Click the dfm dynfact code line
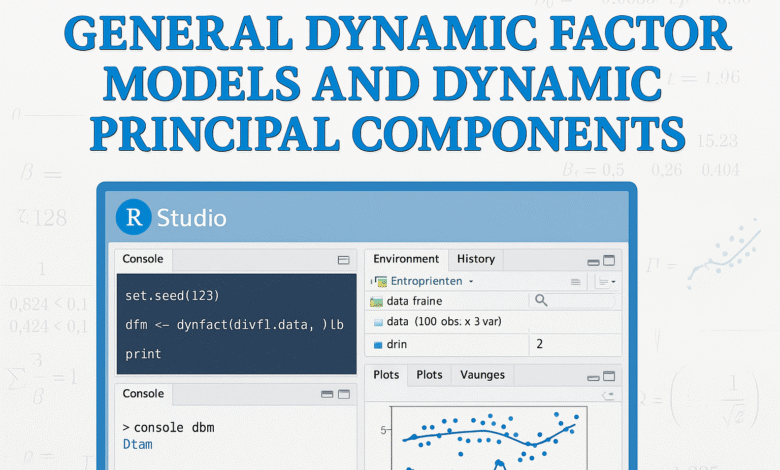 point(234,325)
